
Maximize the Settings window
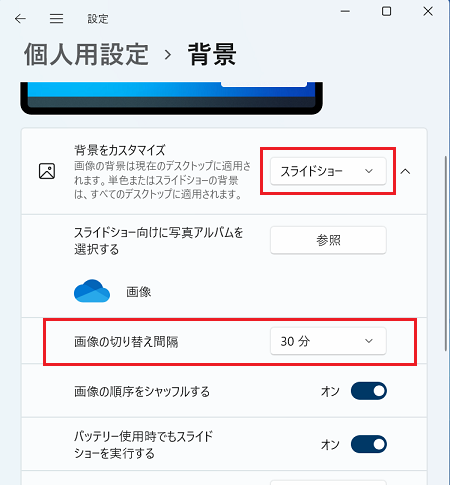point(386,11)
